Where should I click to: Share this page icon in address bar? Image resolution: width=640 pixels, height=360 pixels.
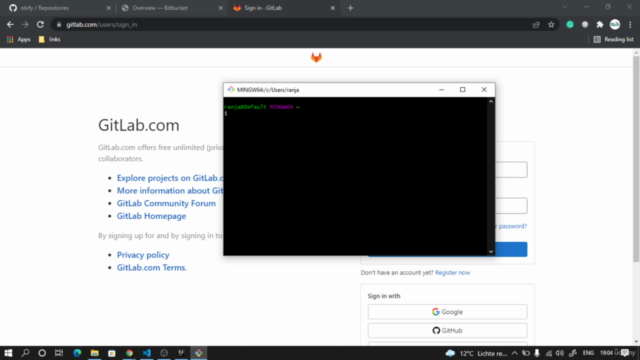tap(536, 24)
